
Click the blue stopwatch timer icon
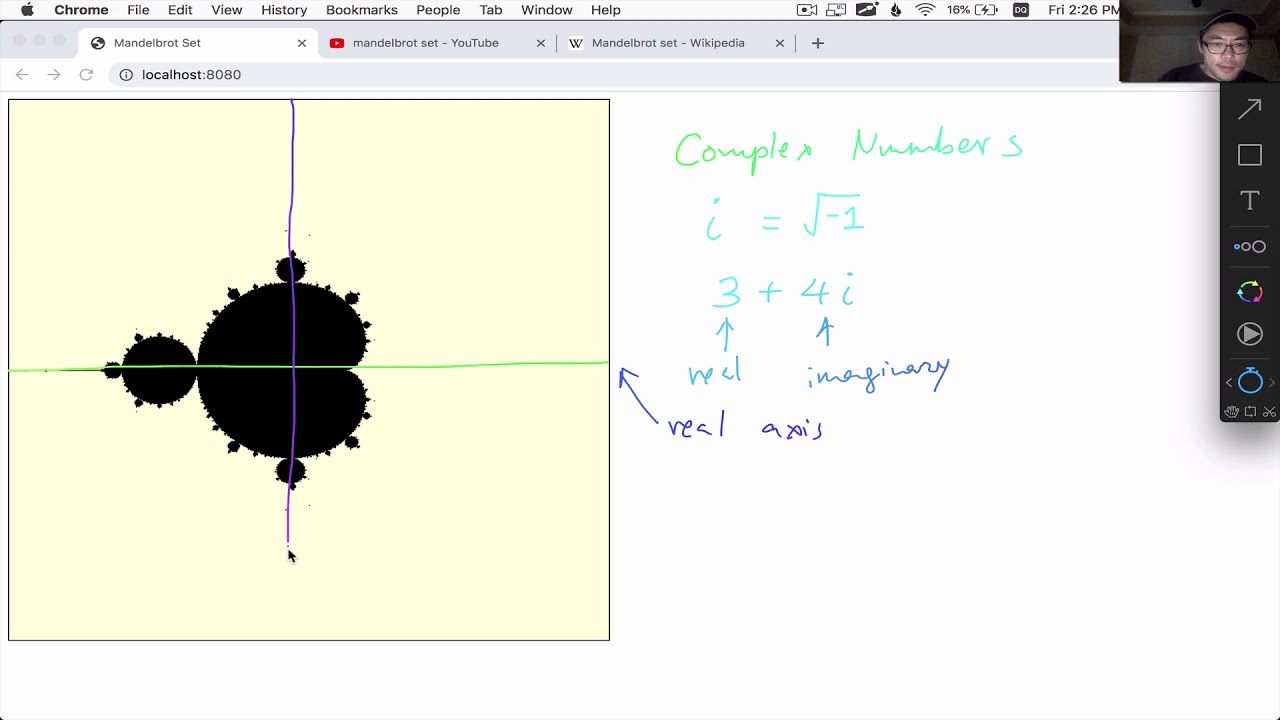(1250, 381)
